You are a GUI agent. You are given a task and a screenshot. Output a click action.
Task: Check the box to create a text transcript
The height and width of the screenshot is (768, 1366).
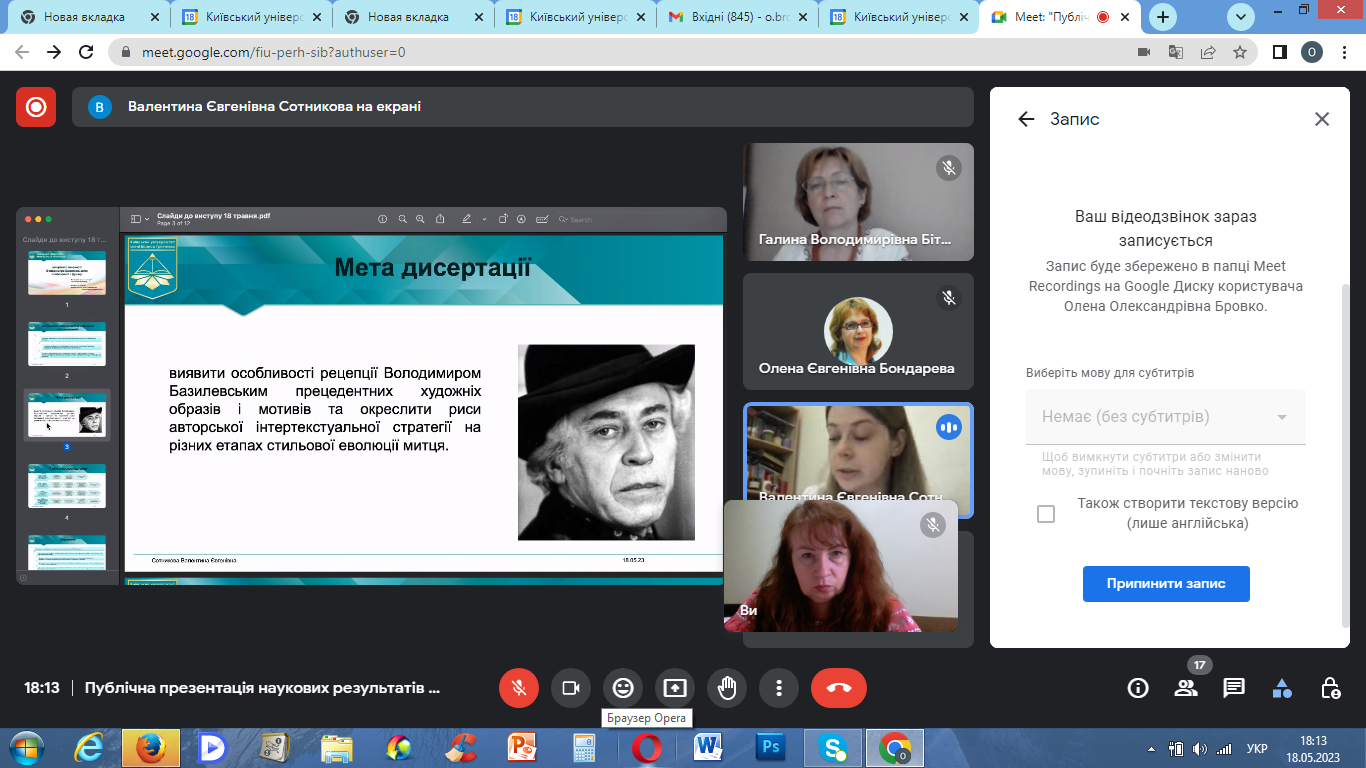coord(1046,514)
